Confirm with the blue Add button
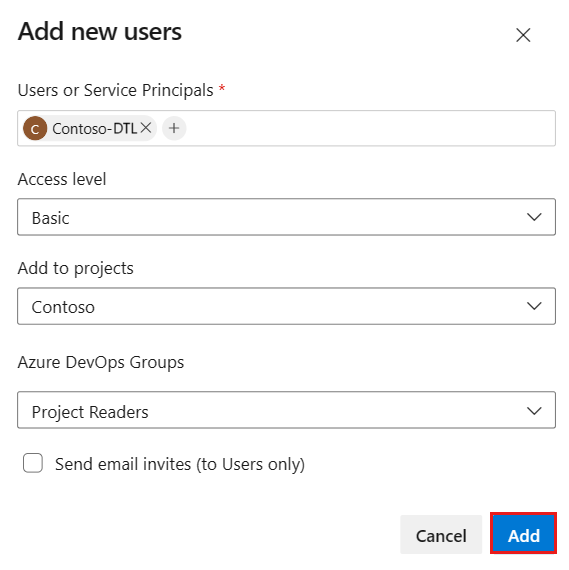 (523, 534)
